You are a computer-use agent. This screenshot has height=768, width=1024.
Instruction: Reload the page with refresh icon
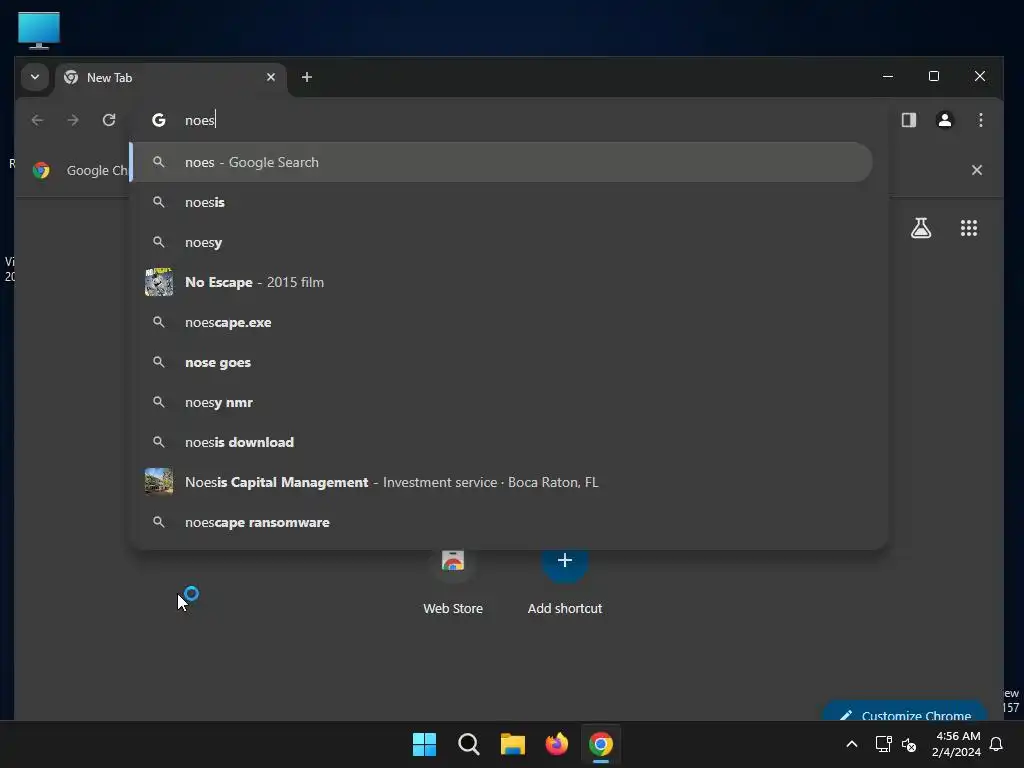pyautogui.click(x=109, y=120)
